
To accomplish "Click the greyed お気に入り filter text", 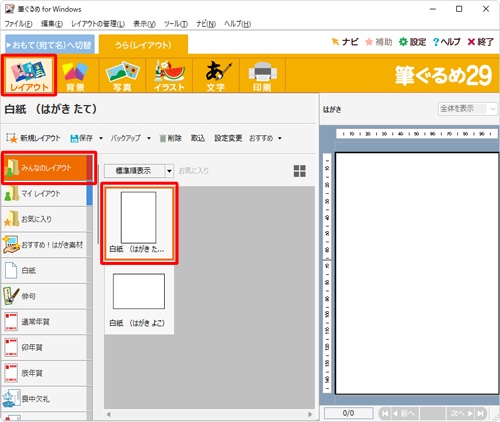I will tap(194, 171).
